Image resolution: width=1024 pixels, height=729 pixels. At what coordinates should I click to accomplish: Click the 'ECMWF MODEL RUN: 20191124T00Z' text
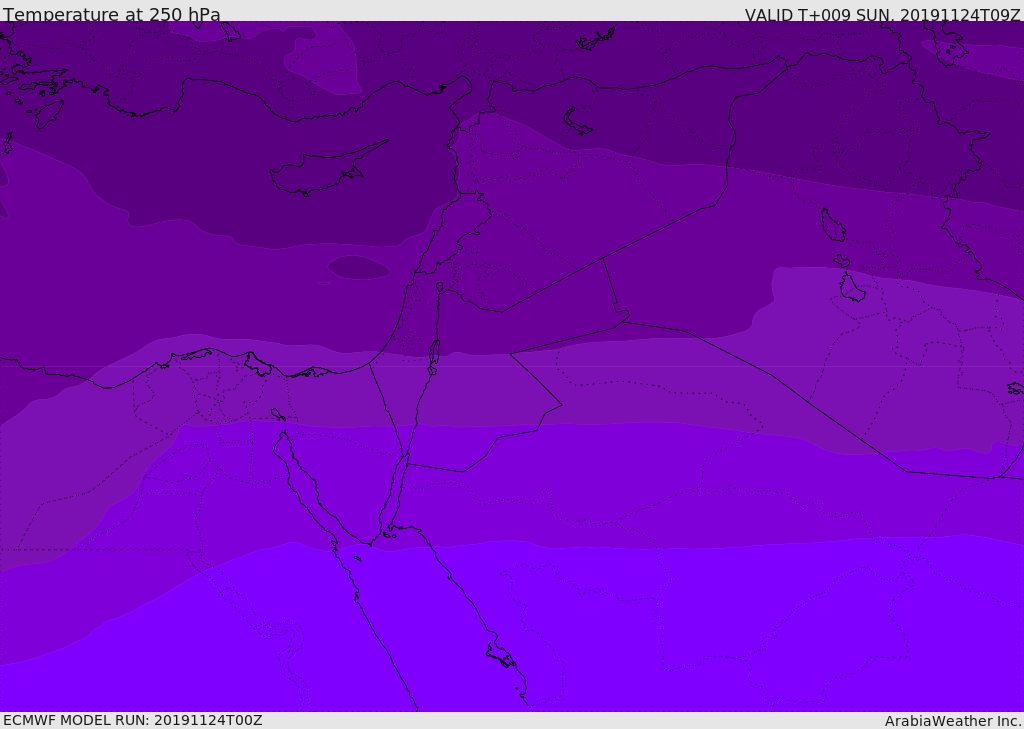[x=133, y=720]
